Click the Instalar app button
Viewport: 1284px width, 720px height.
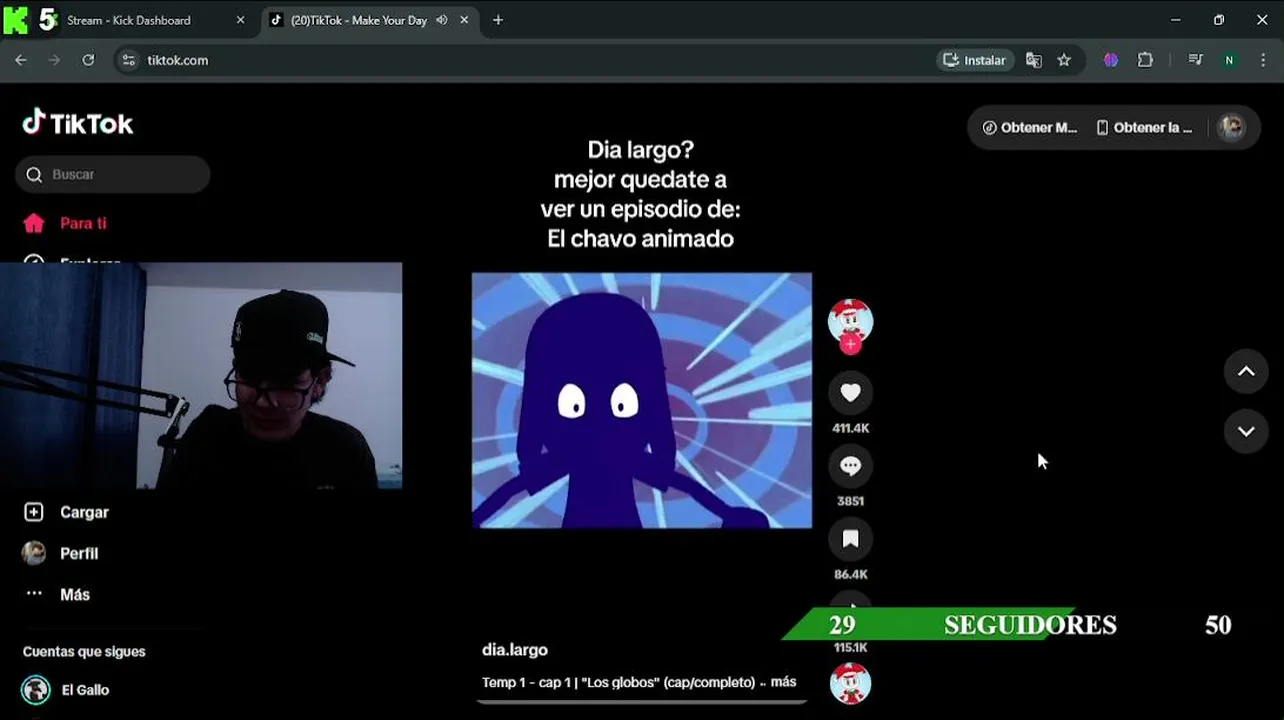tap(976, 60)
